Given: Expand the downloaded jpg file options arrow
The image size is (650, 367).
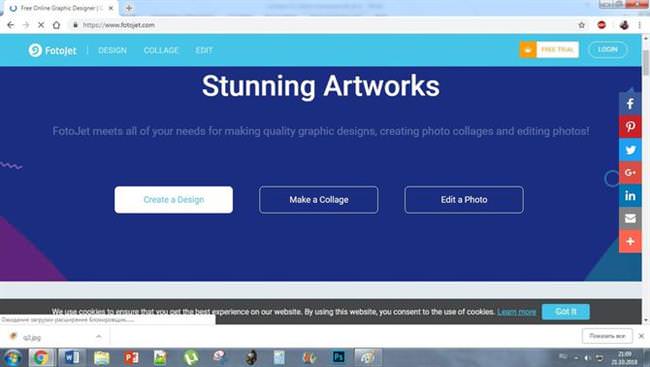Looking at the screenshot, I should (x=99, y=337).
